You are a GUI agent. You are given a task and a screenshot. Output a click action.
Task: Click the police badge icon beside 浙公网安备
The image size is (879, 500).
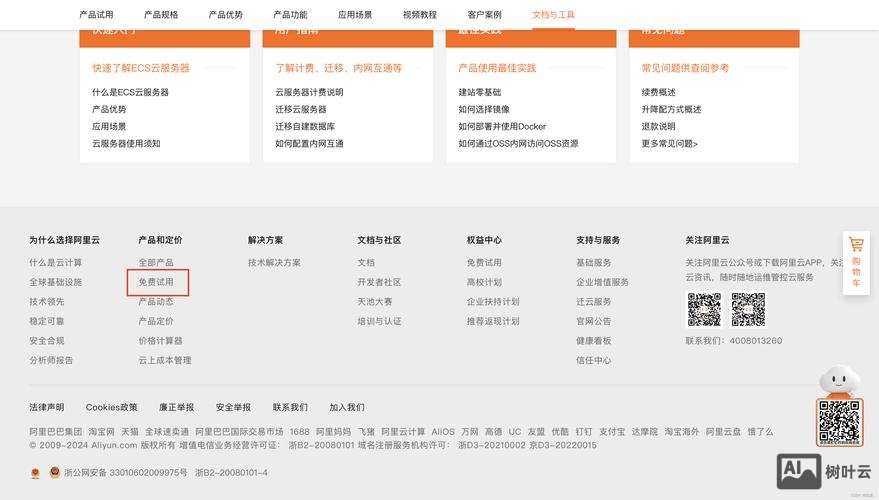[x=54, y=473]
